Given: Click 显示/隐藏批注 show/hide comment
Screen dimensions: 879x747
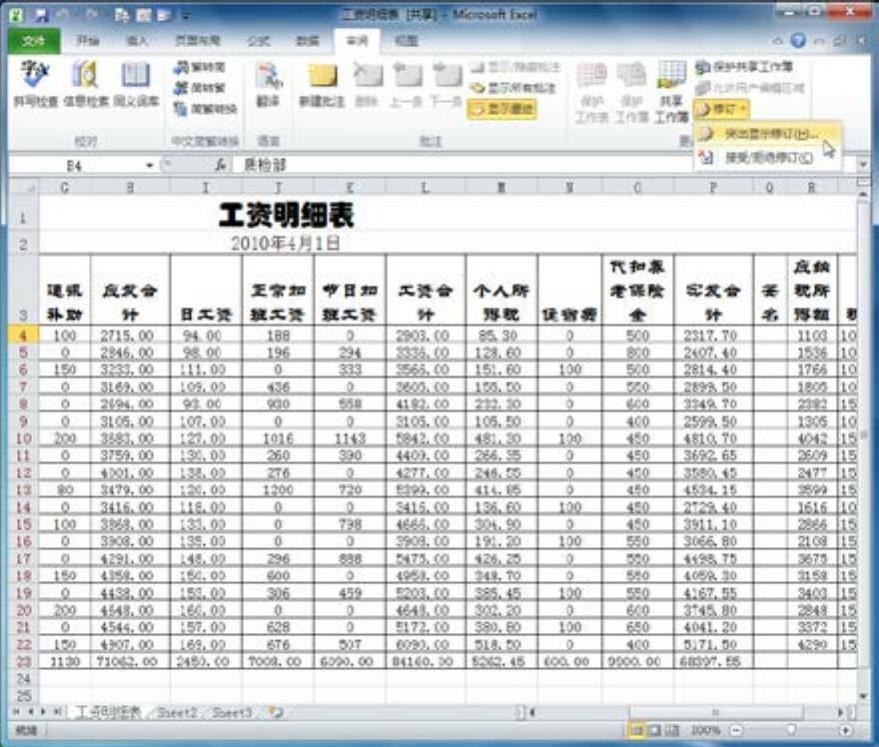Looking at the screenshot, I should pyautogui.click(x=515, y=67).
